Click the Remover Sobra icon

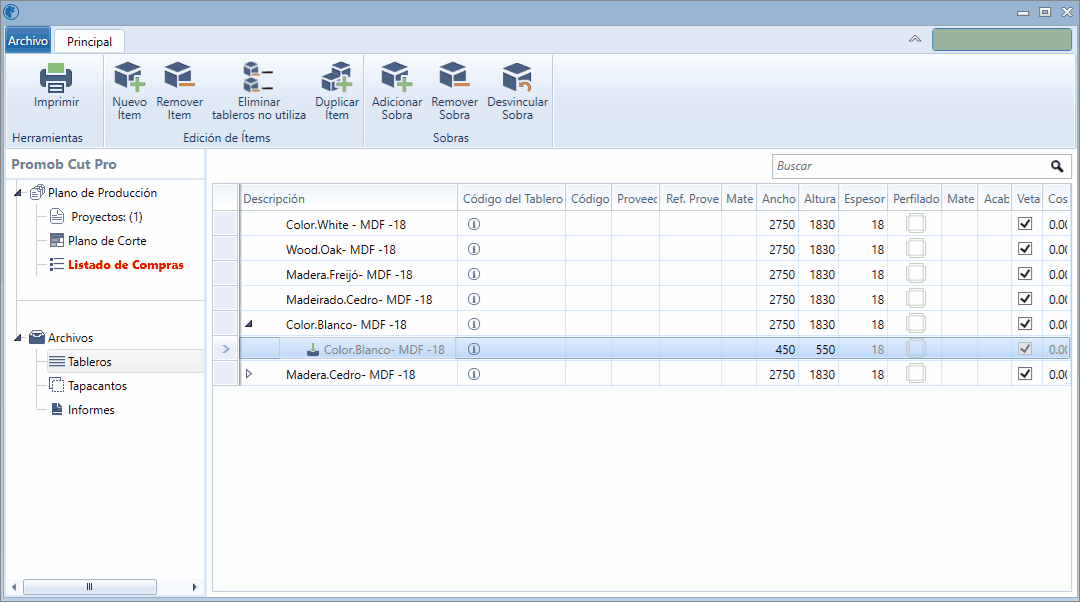454,77
